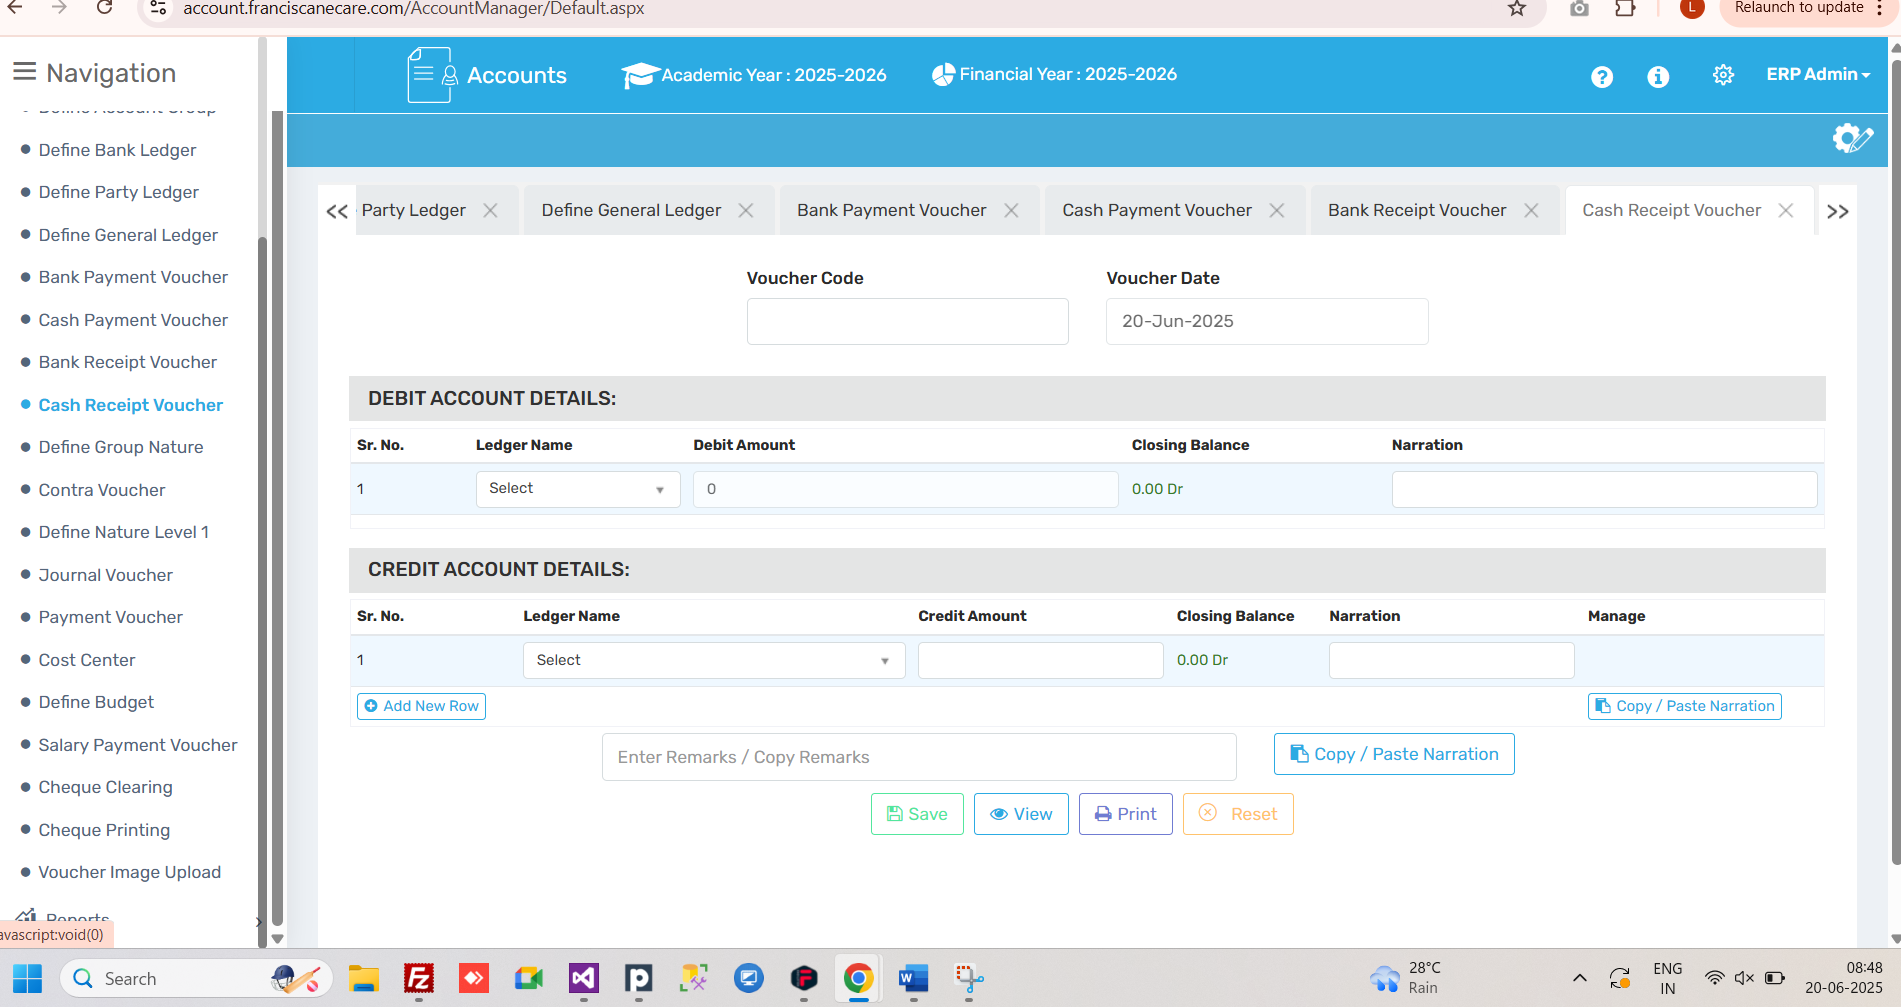Open Journal Voucher in the navigation

pyautogui.click(x=105, y=575)
